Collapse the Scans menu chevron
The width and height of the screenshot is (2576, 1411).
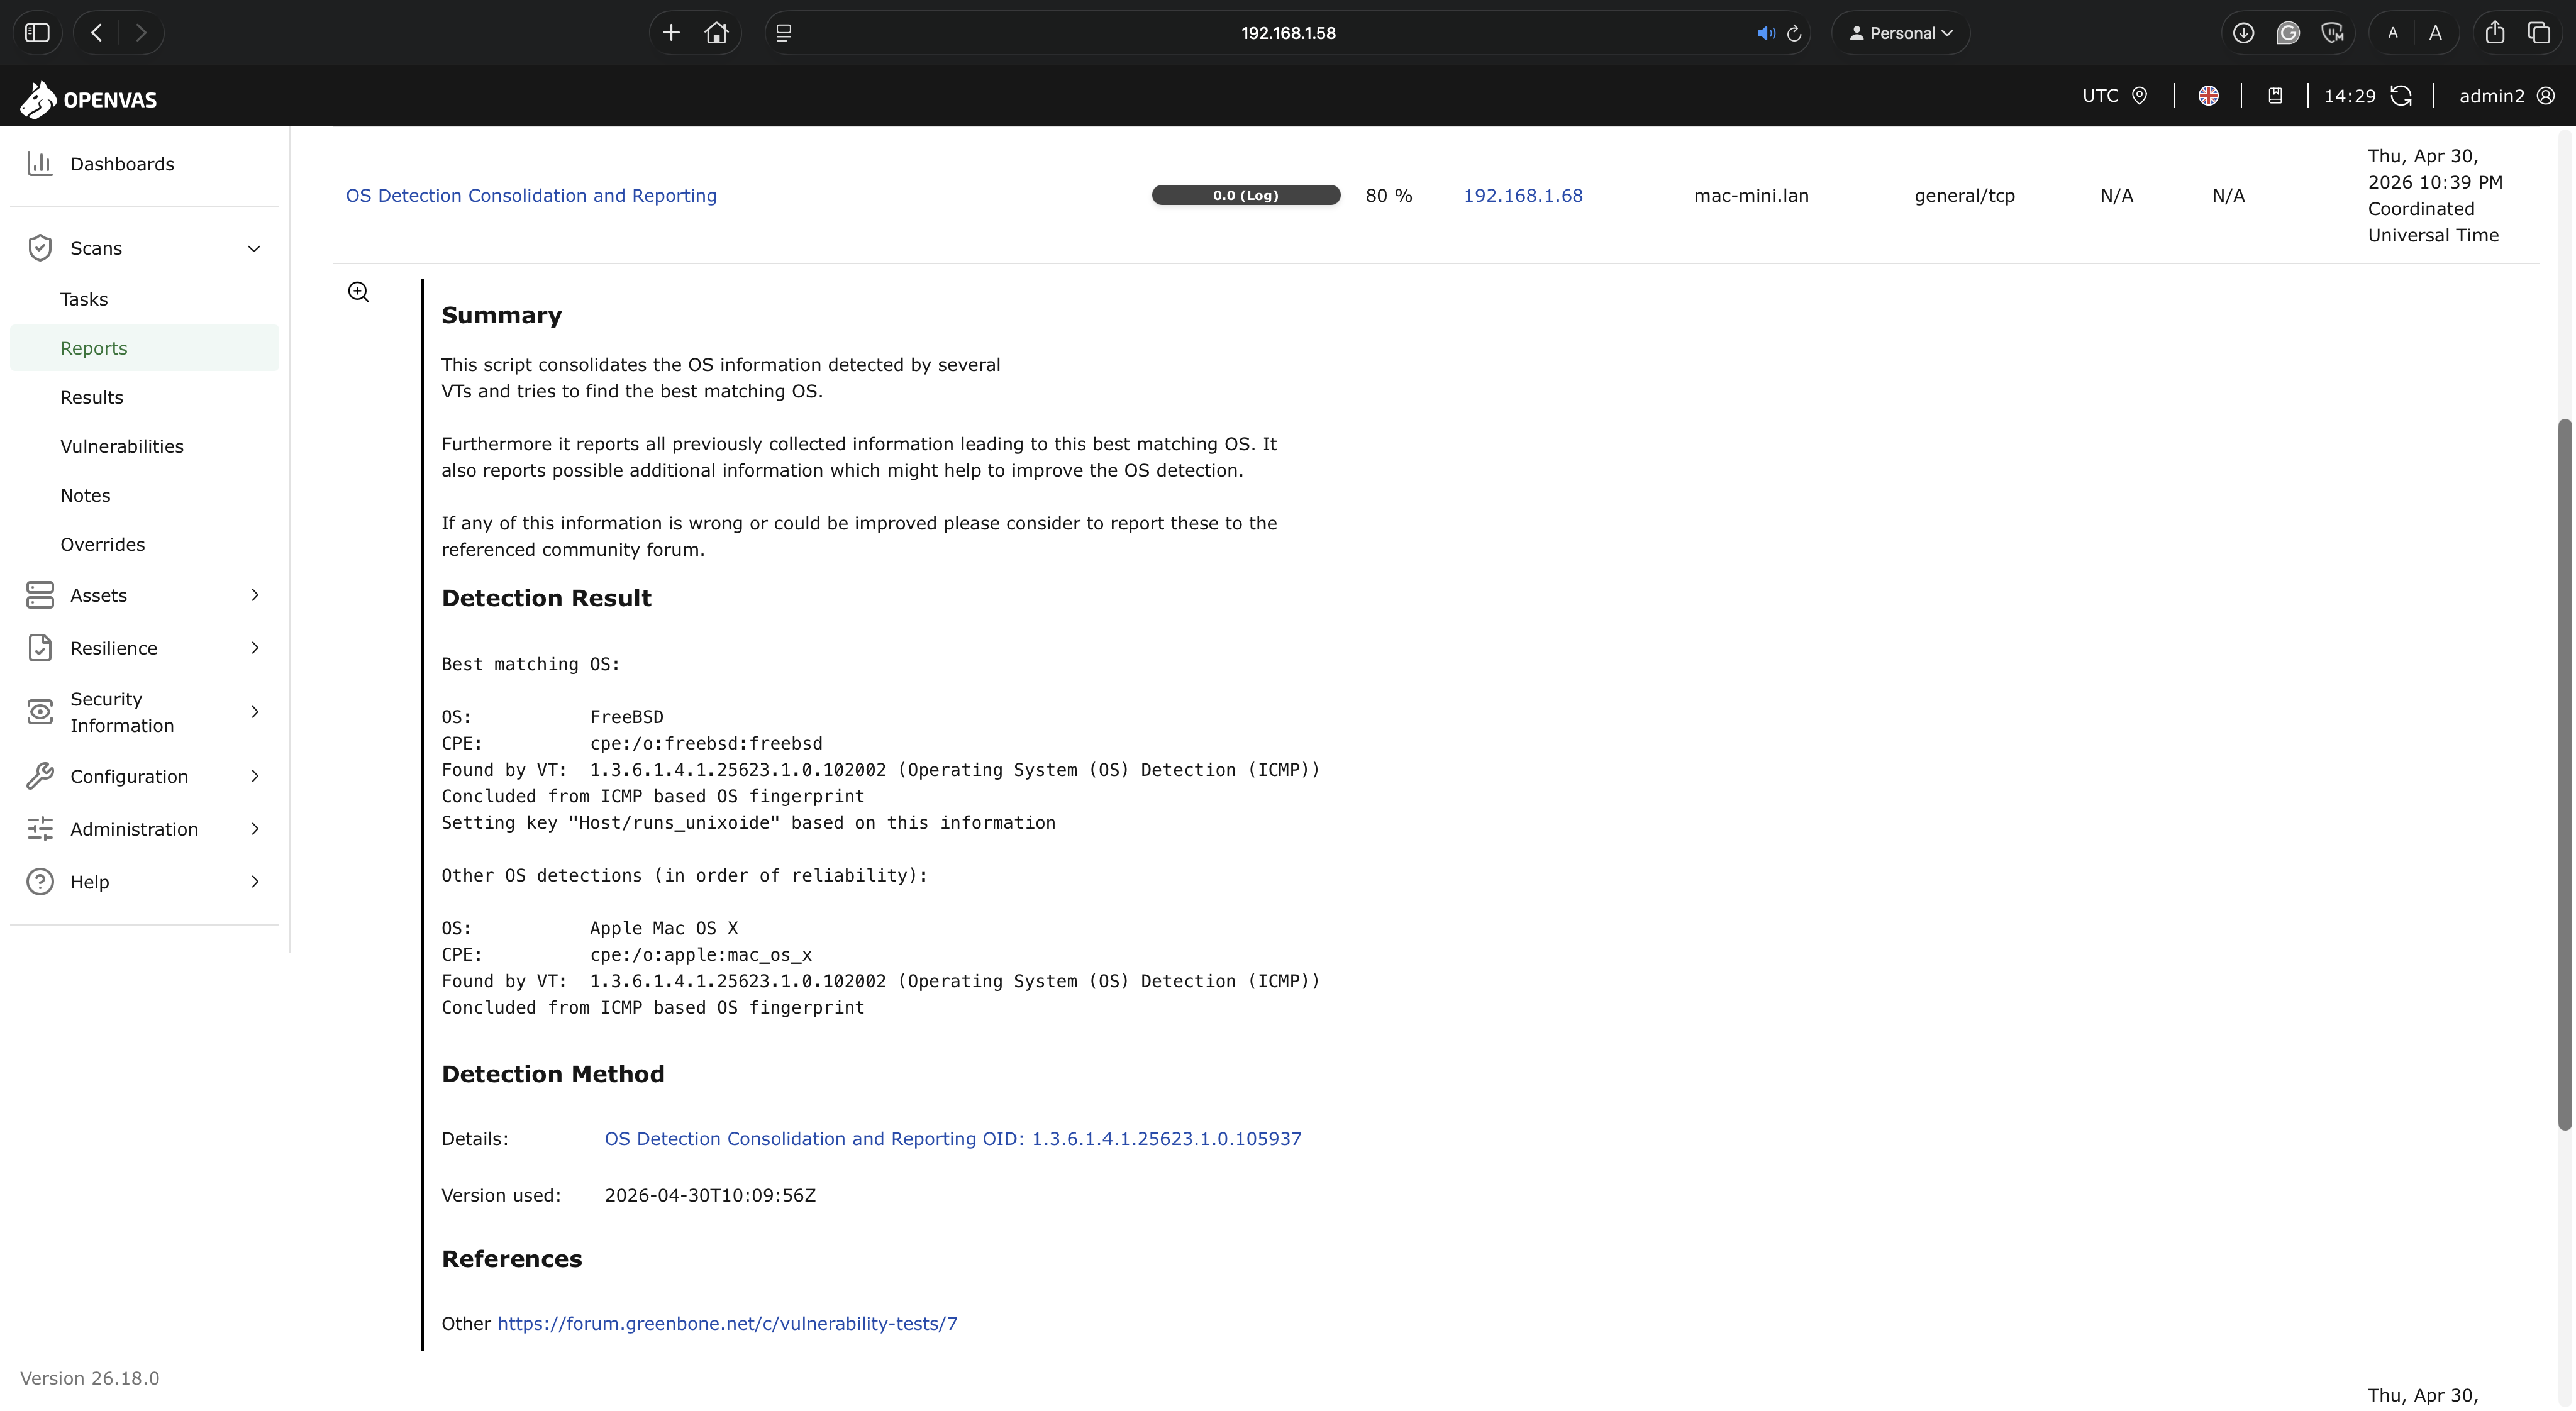(x=254, y=248)
